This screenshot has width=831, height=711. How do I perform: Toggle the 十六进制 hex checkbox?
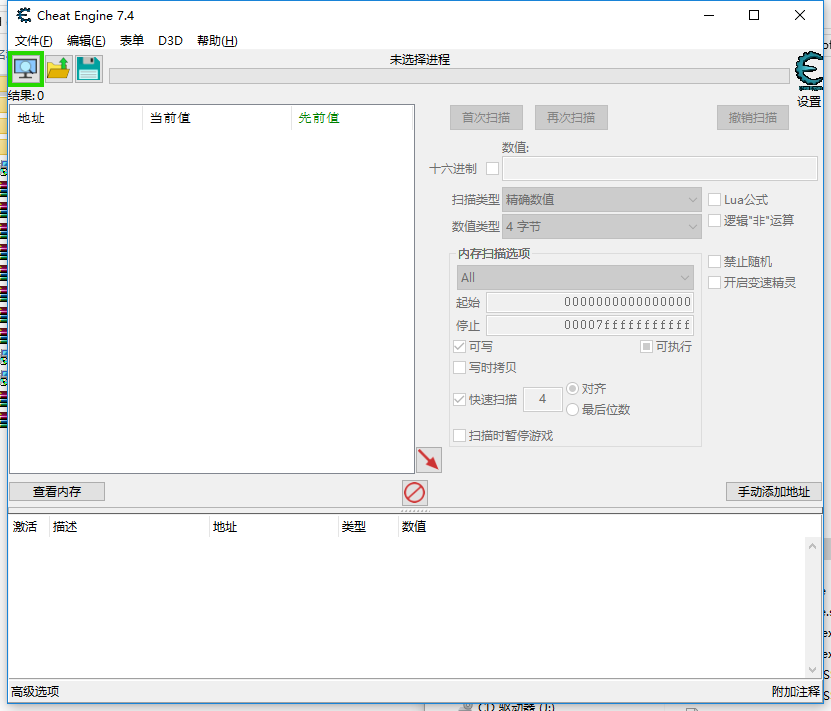point(492,168)
